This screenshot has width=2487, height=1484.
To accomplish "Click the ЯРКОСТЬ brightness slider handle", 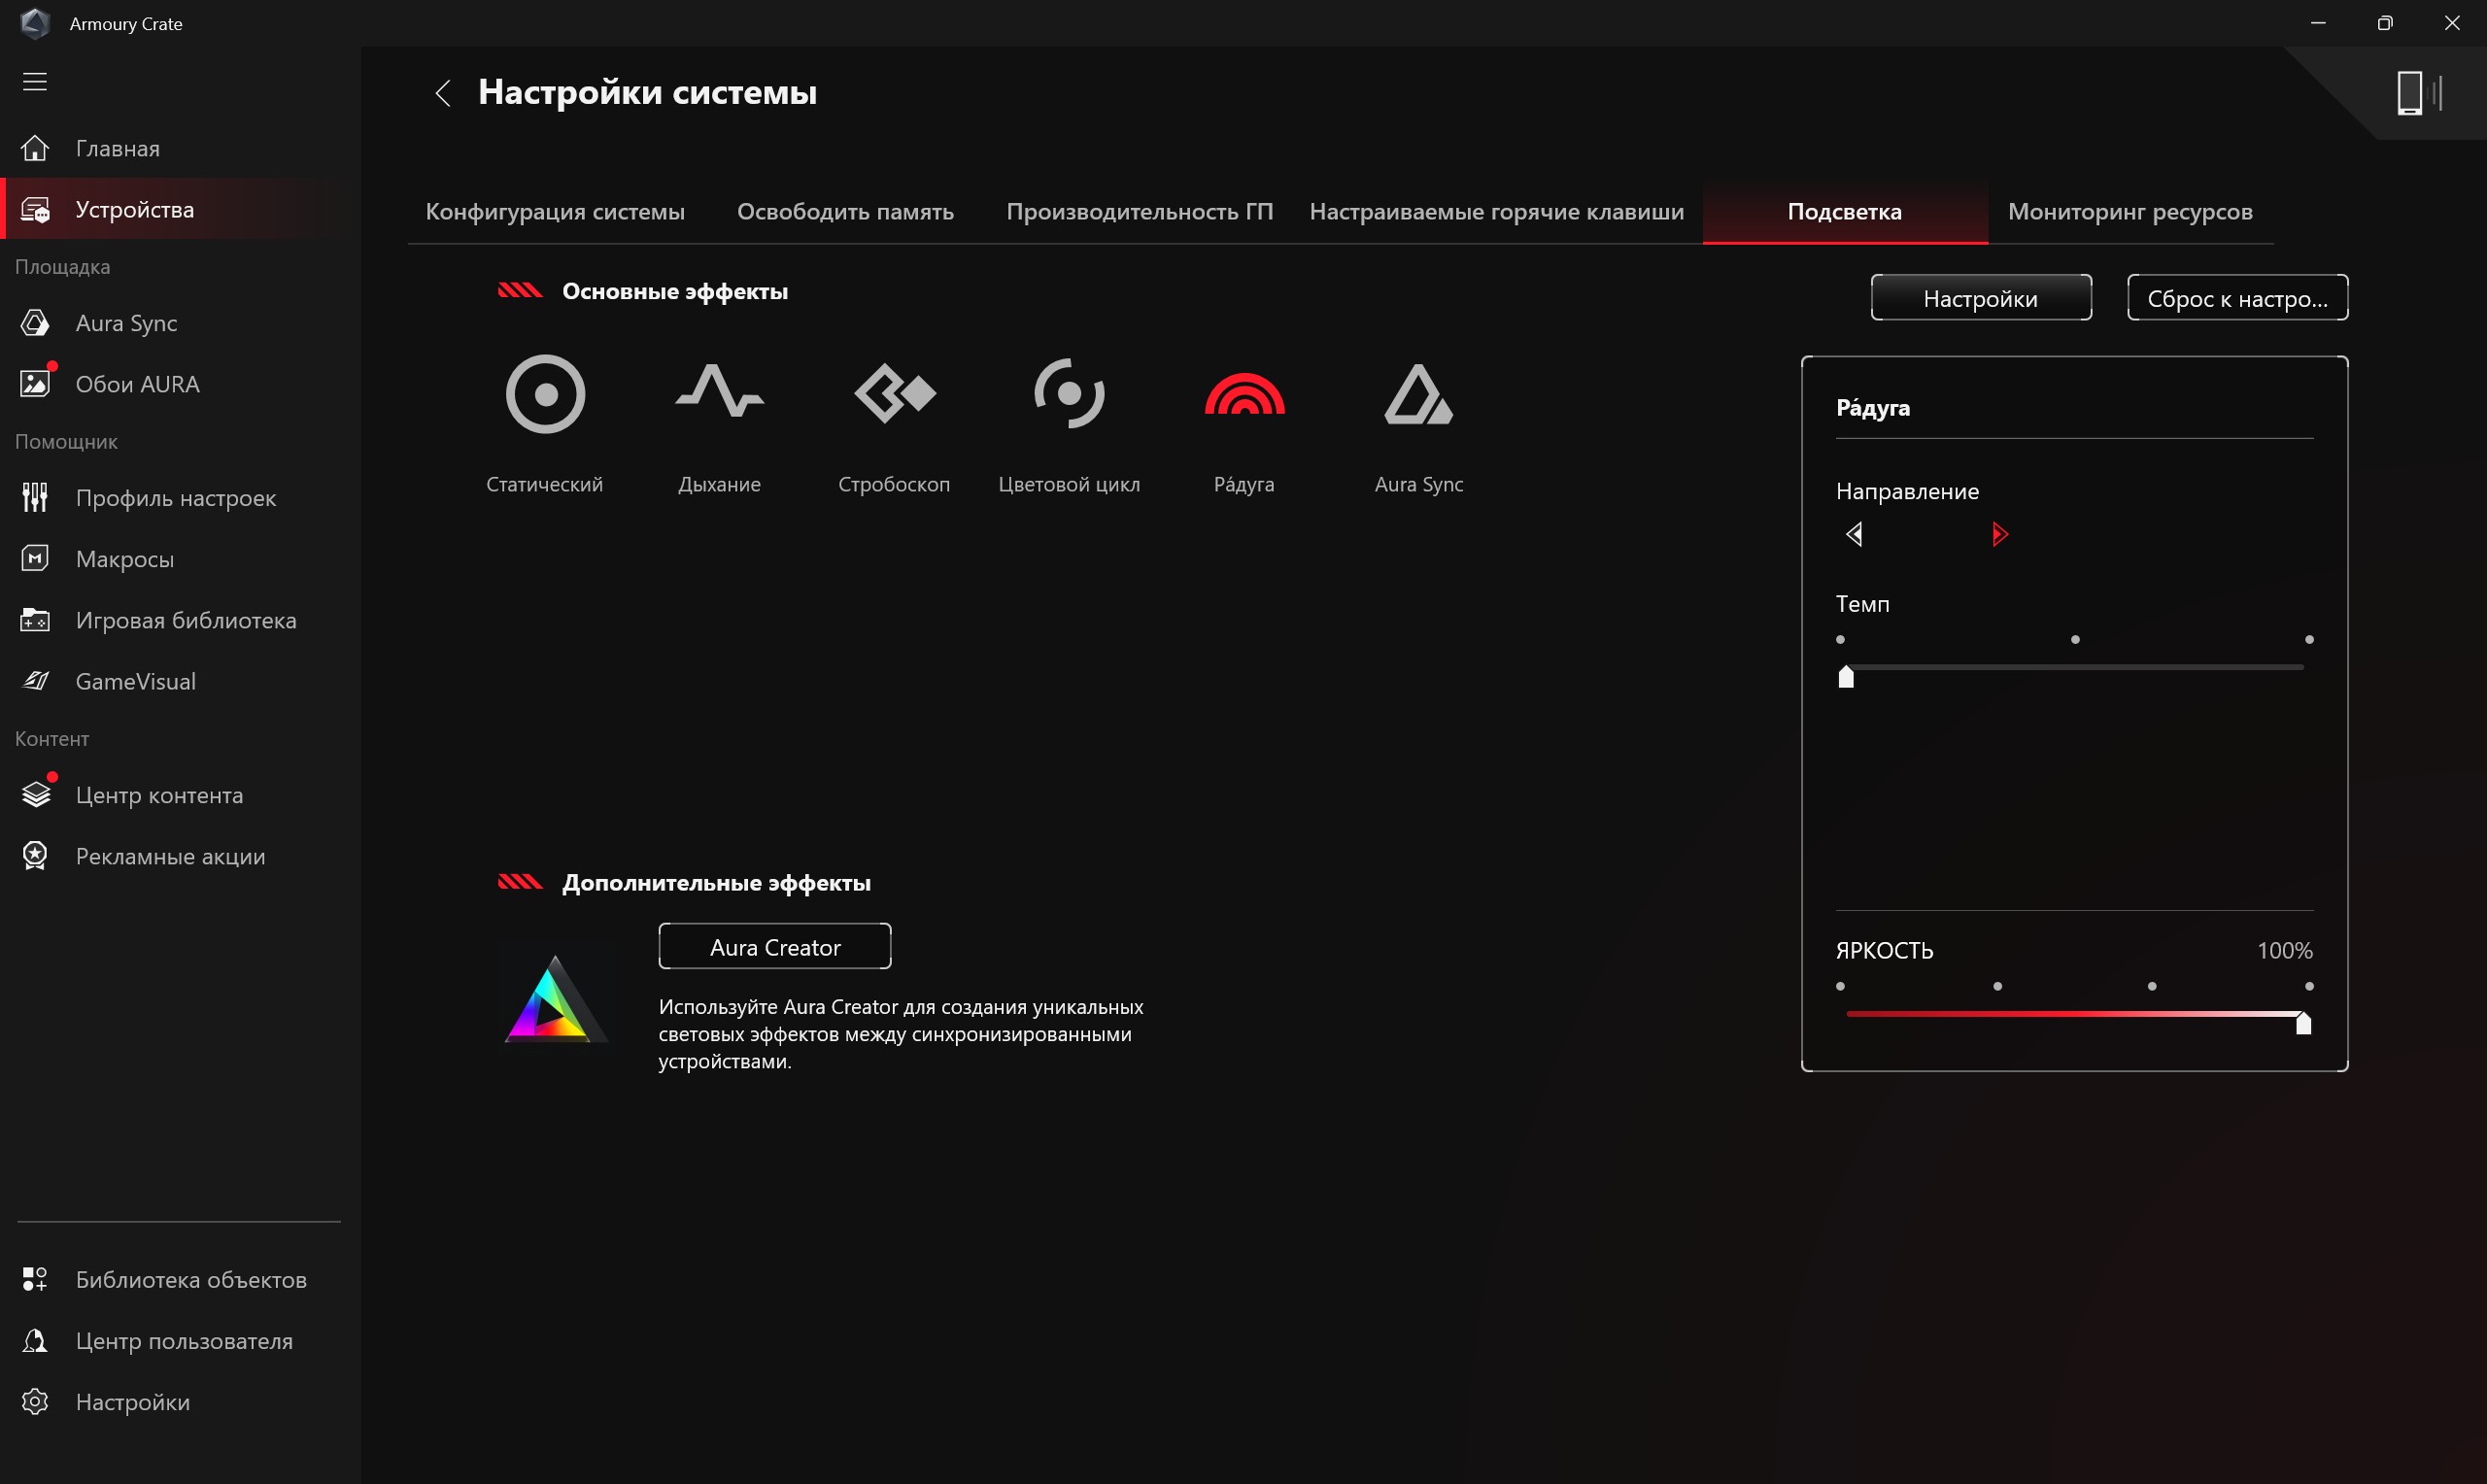I will click(x=2303, y=1023).
